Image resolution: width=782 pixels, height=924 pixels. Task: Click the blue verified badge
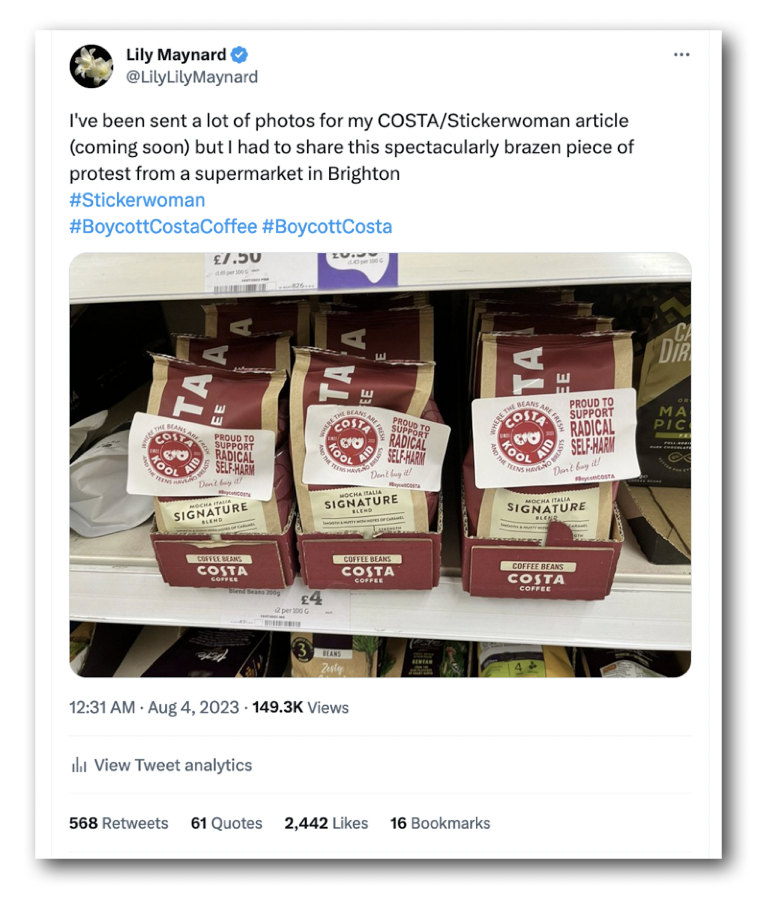coord(240,55)
